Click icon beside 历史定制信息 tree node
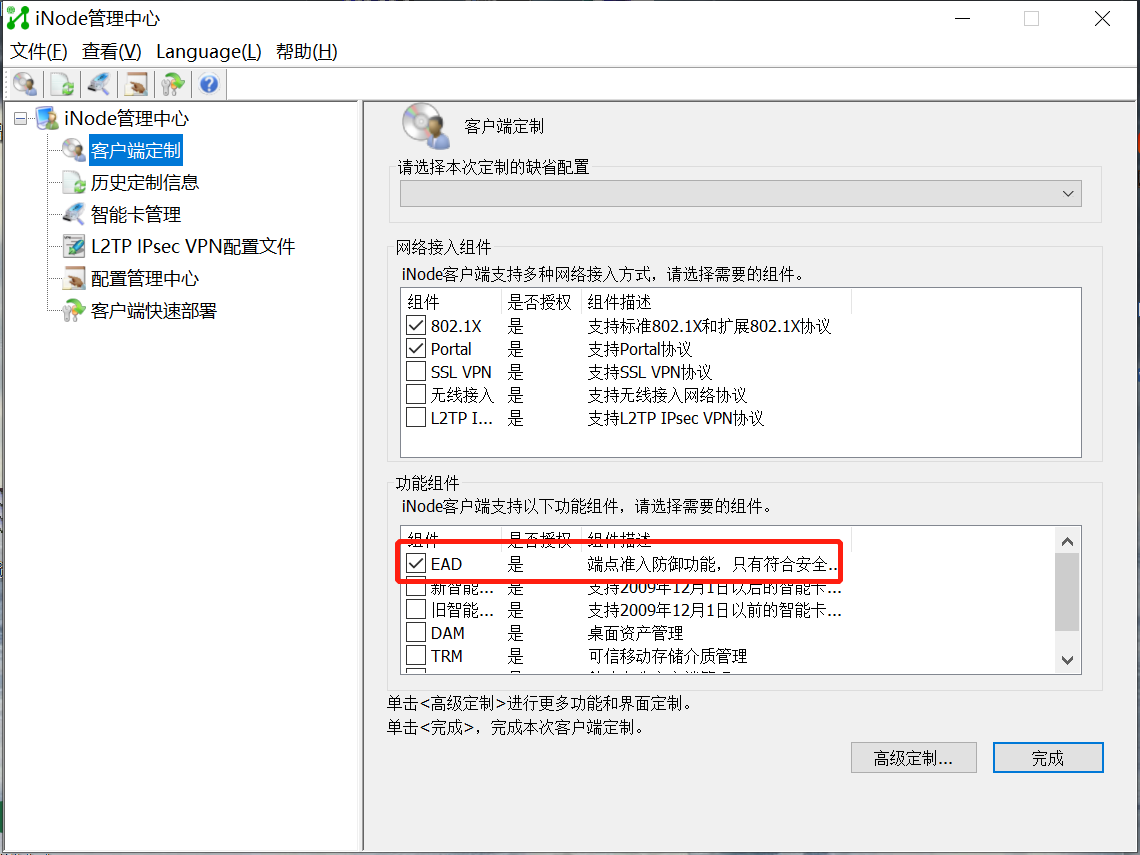1140x855 pixels. 73,182
